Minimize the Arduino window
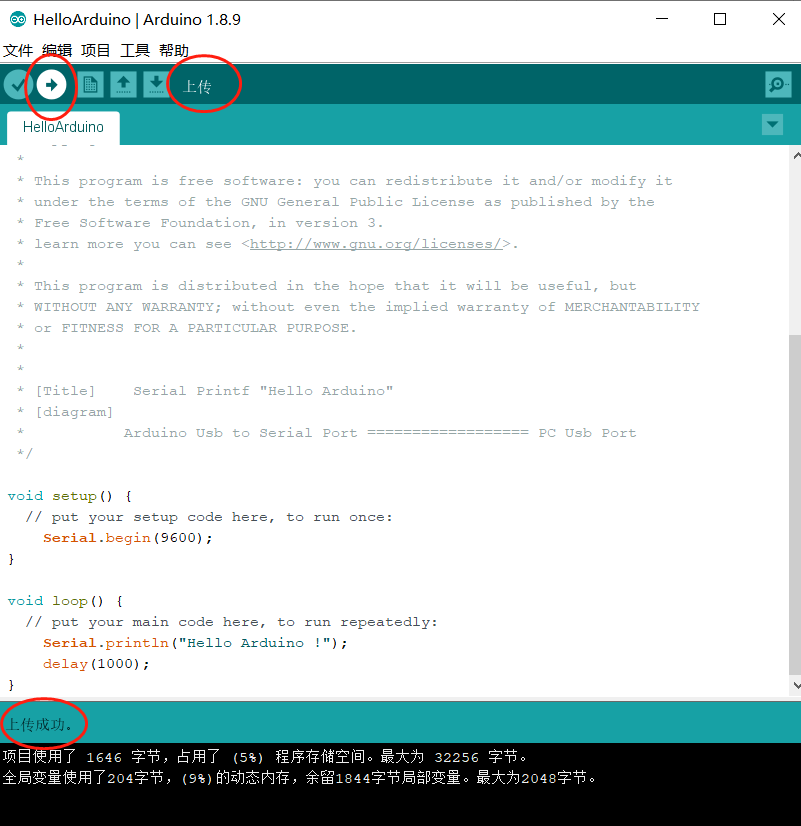The width and height of the screenshot is (801, 826). click(x=662, y=19)
